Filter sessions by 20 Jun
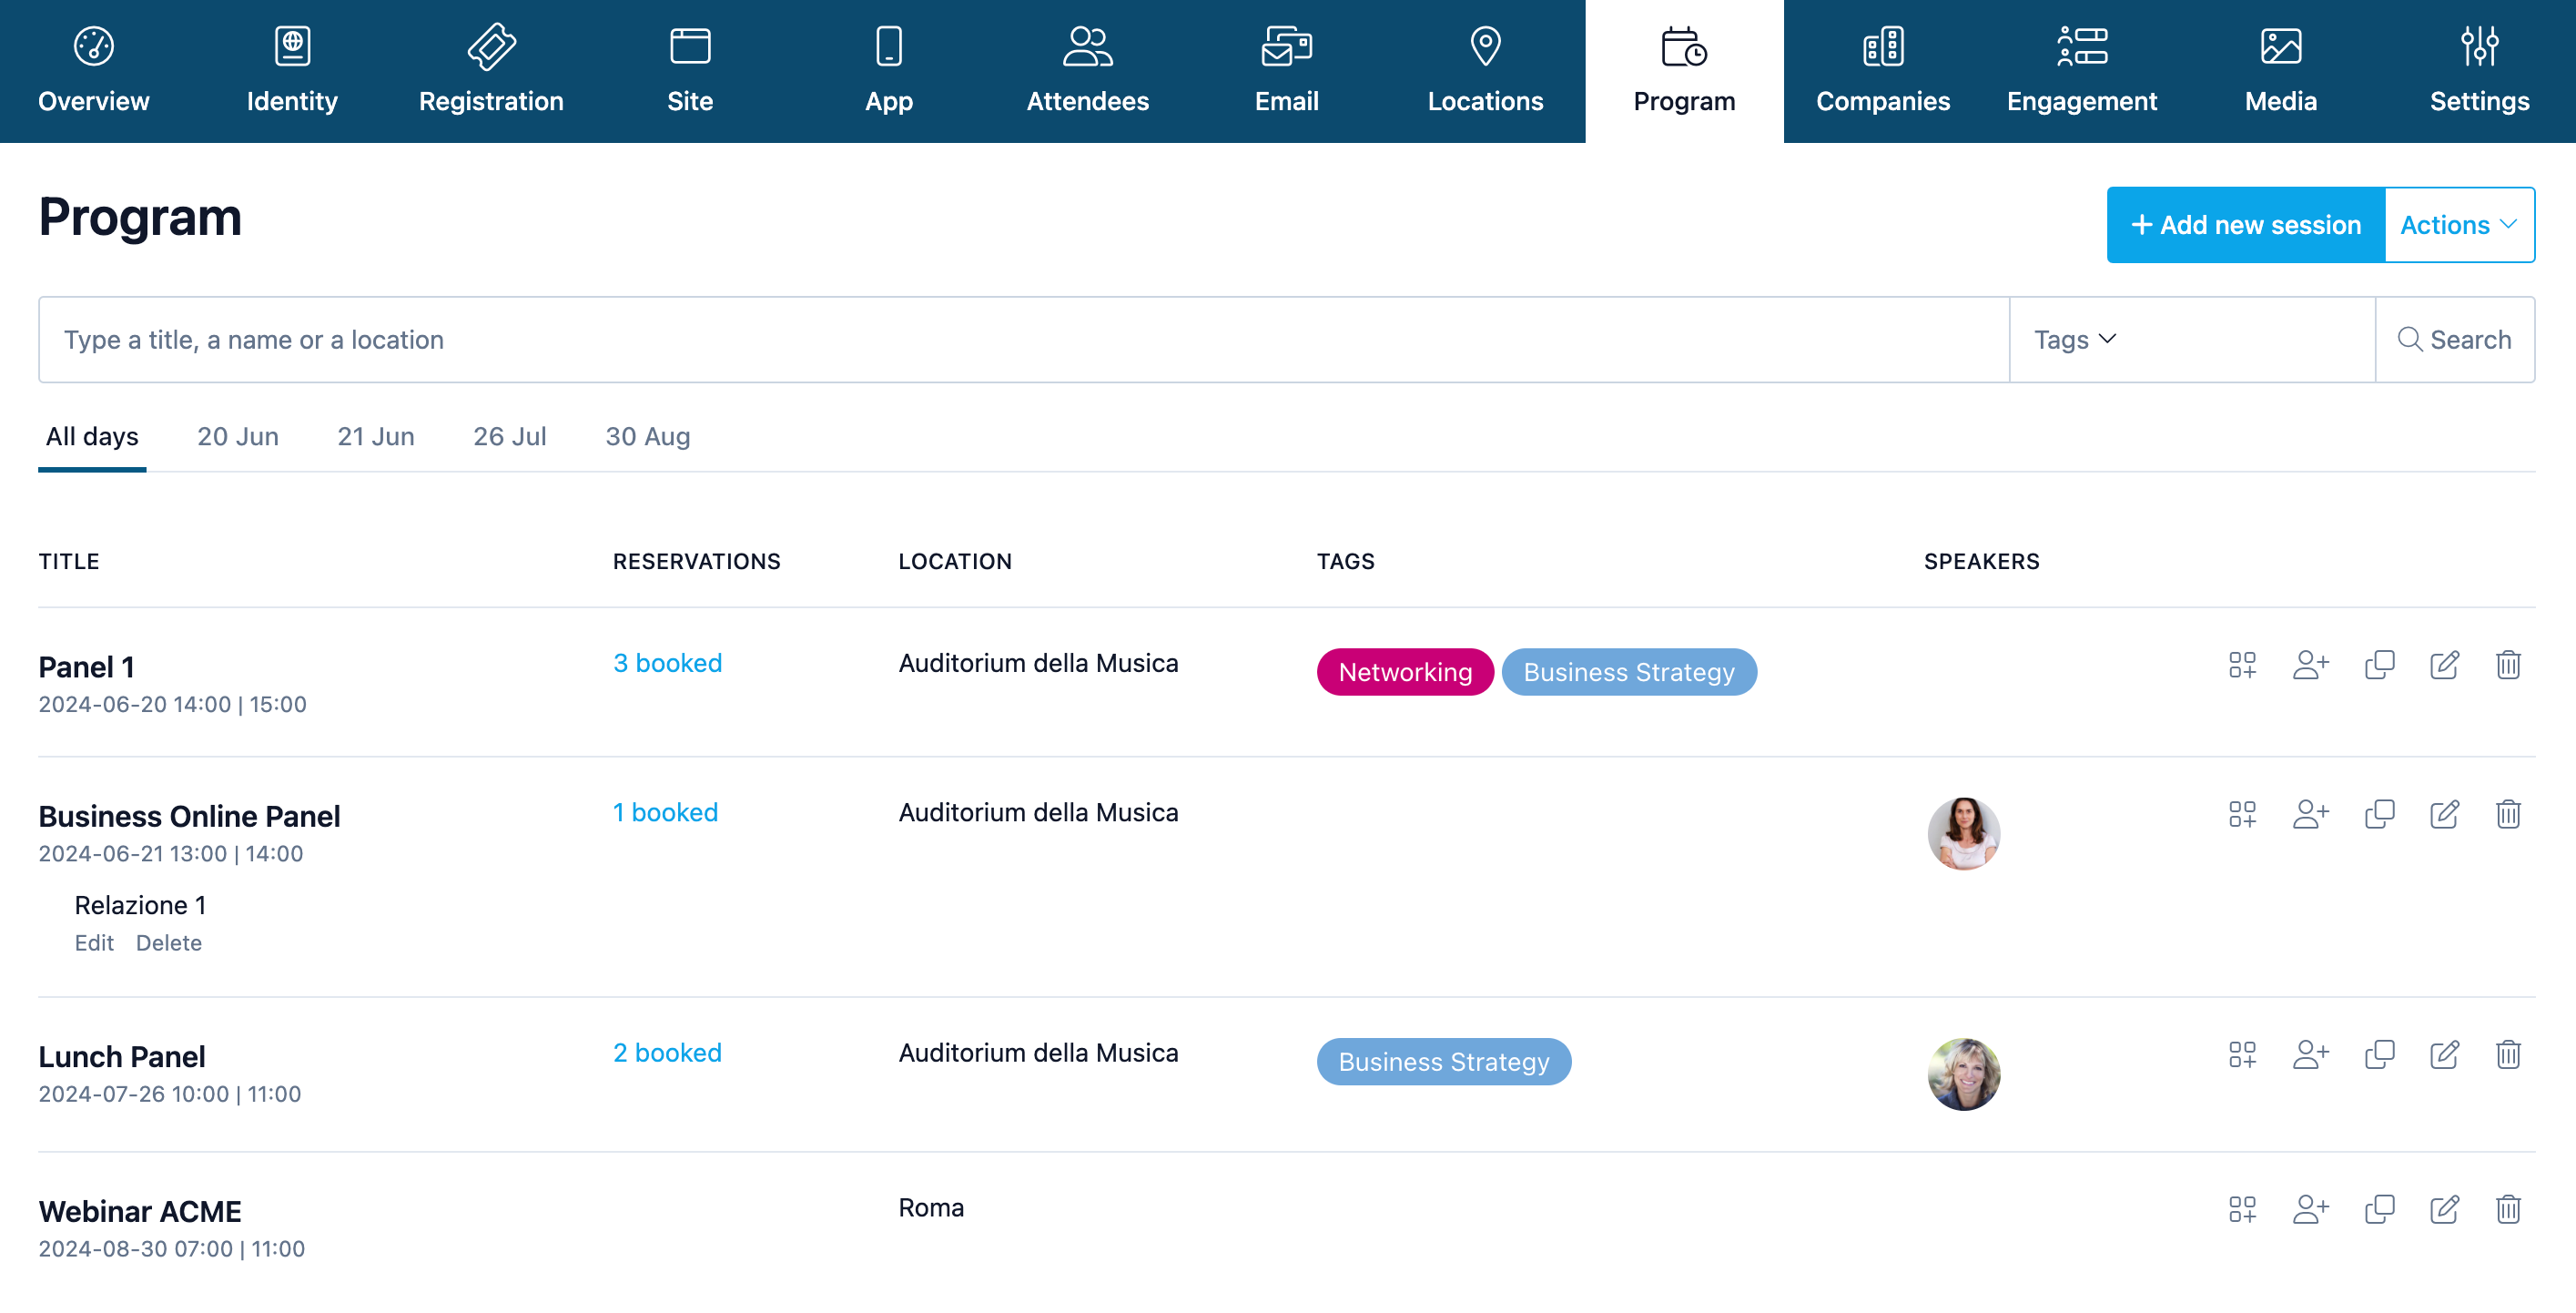This screenshot has height=1313, width=2576. [x=238, y=437]
